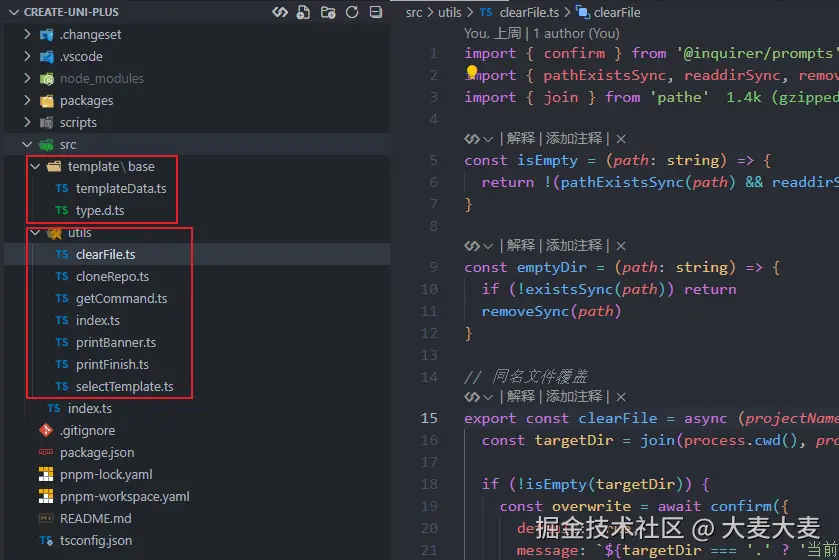Click the clearFile.ts breadcrumb segment

coord(529,12)
